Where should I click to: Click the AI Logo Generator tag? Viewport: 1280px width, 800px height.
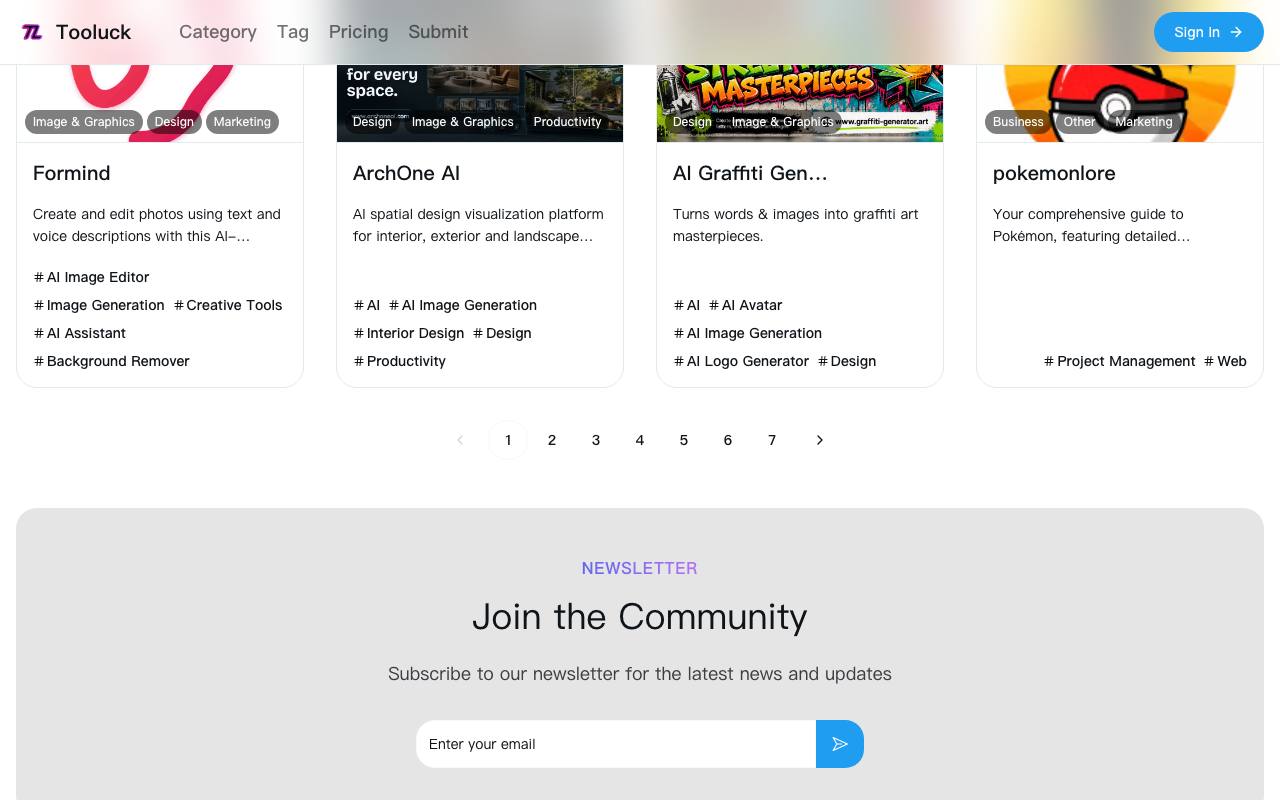pos(741,361)
